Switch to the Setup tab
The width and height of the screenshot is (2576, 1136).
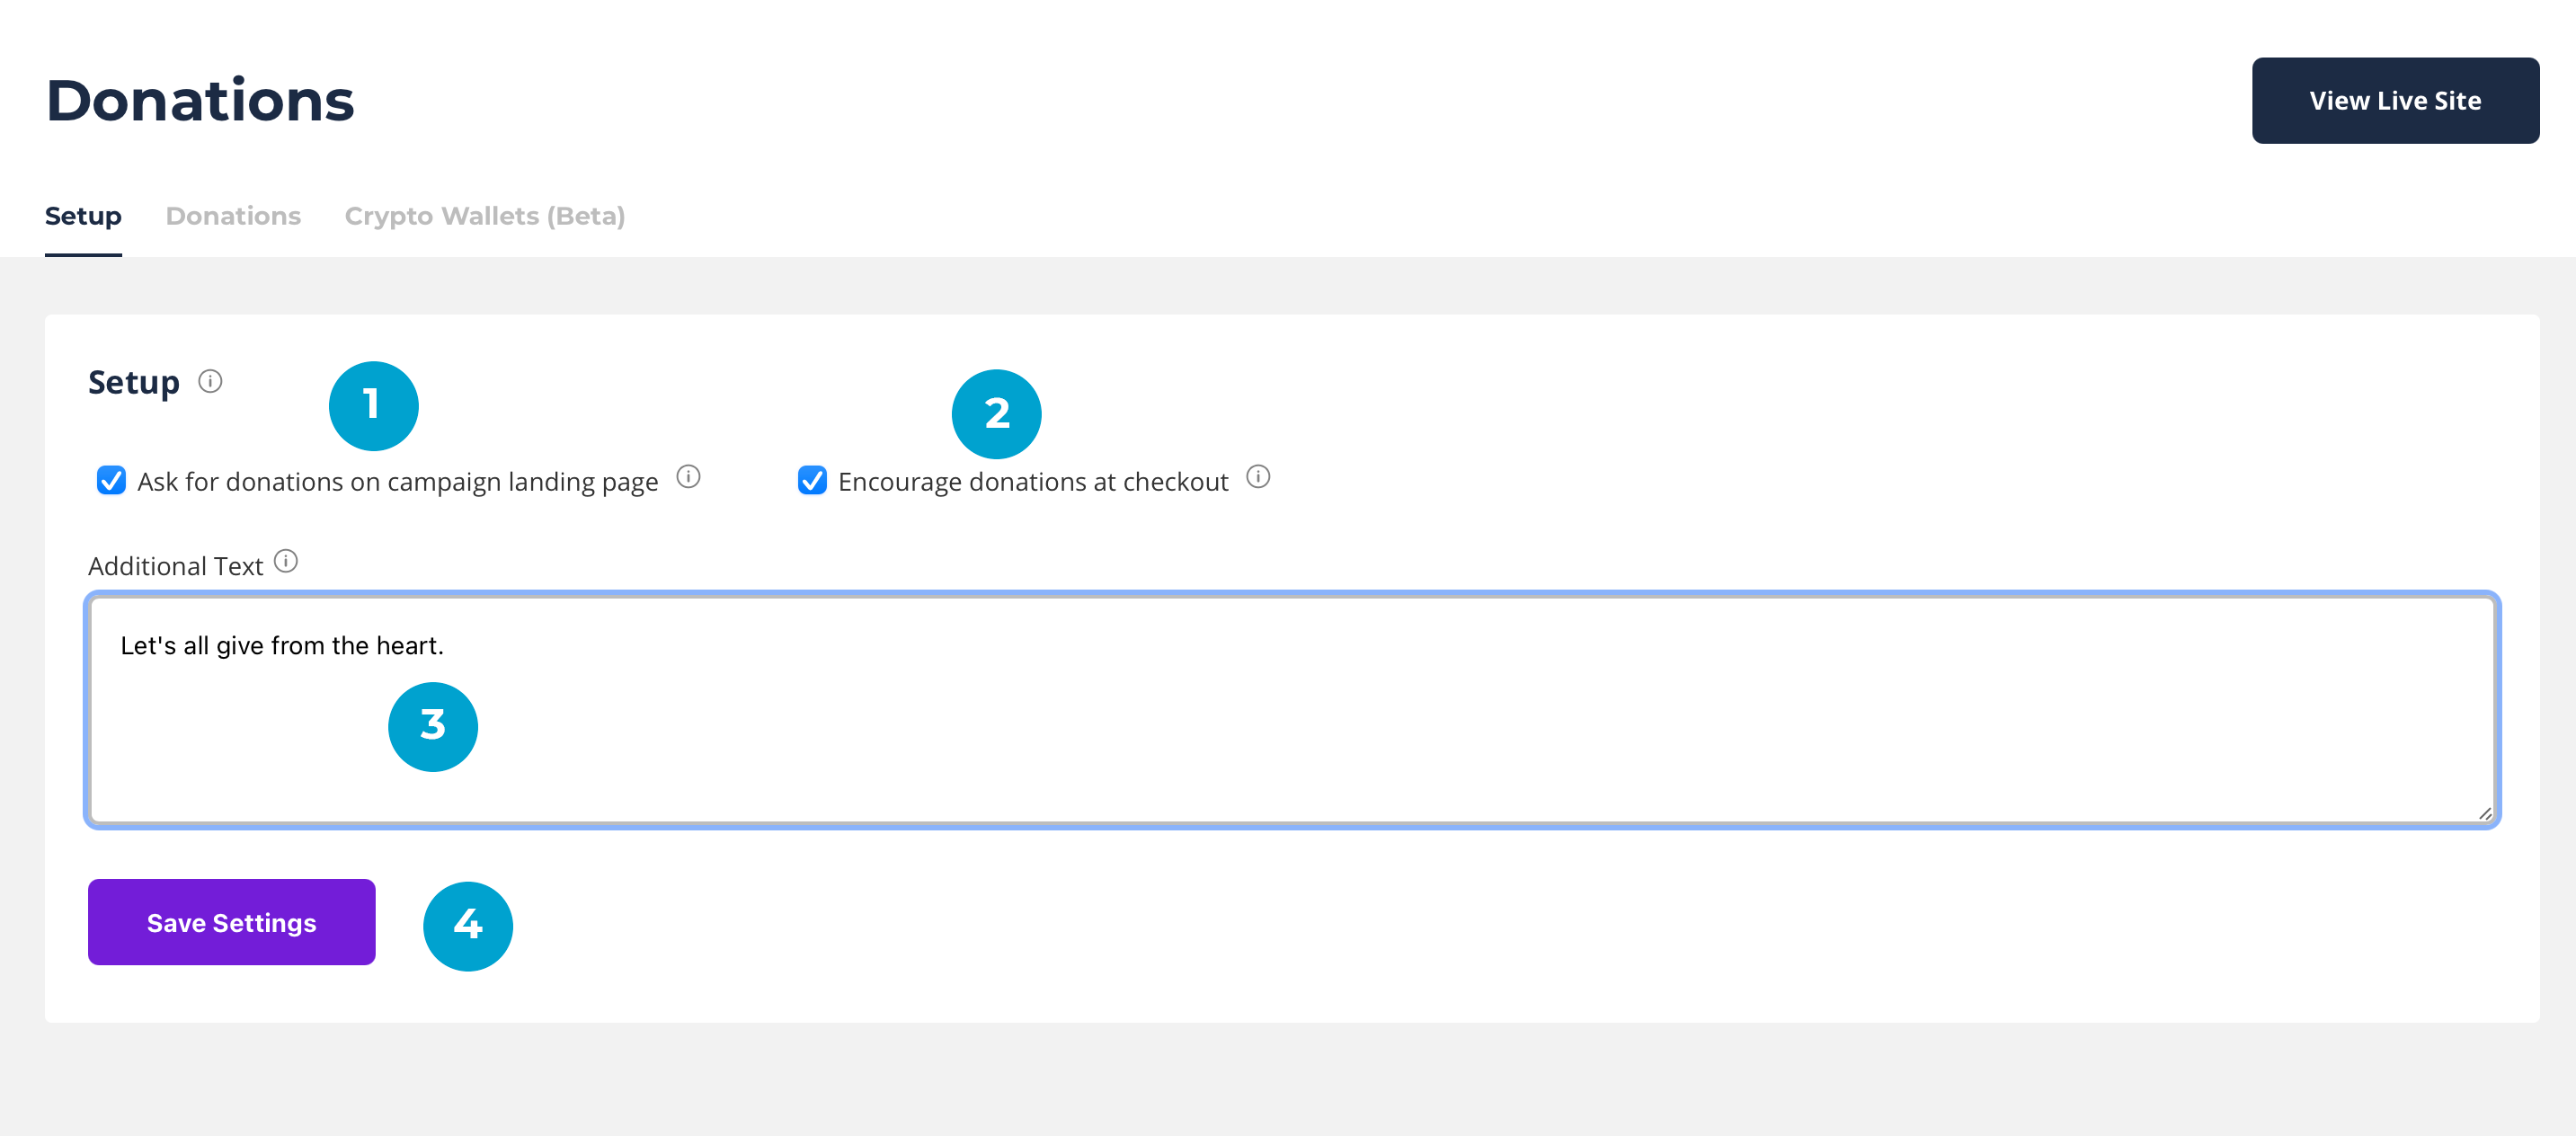[83, 216]
